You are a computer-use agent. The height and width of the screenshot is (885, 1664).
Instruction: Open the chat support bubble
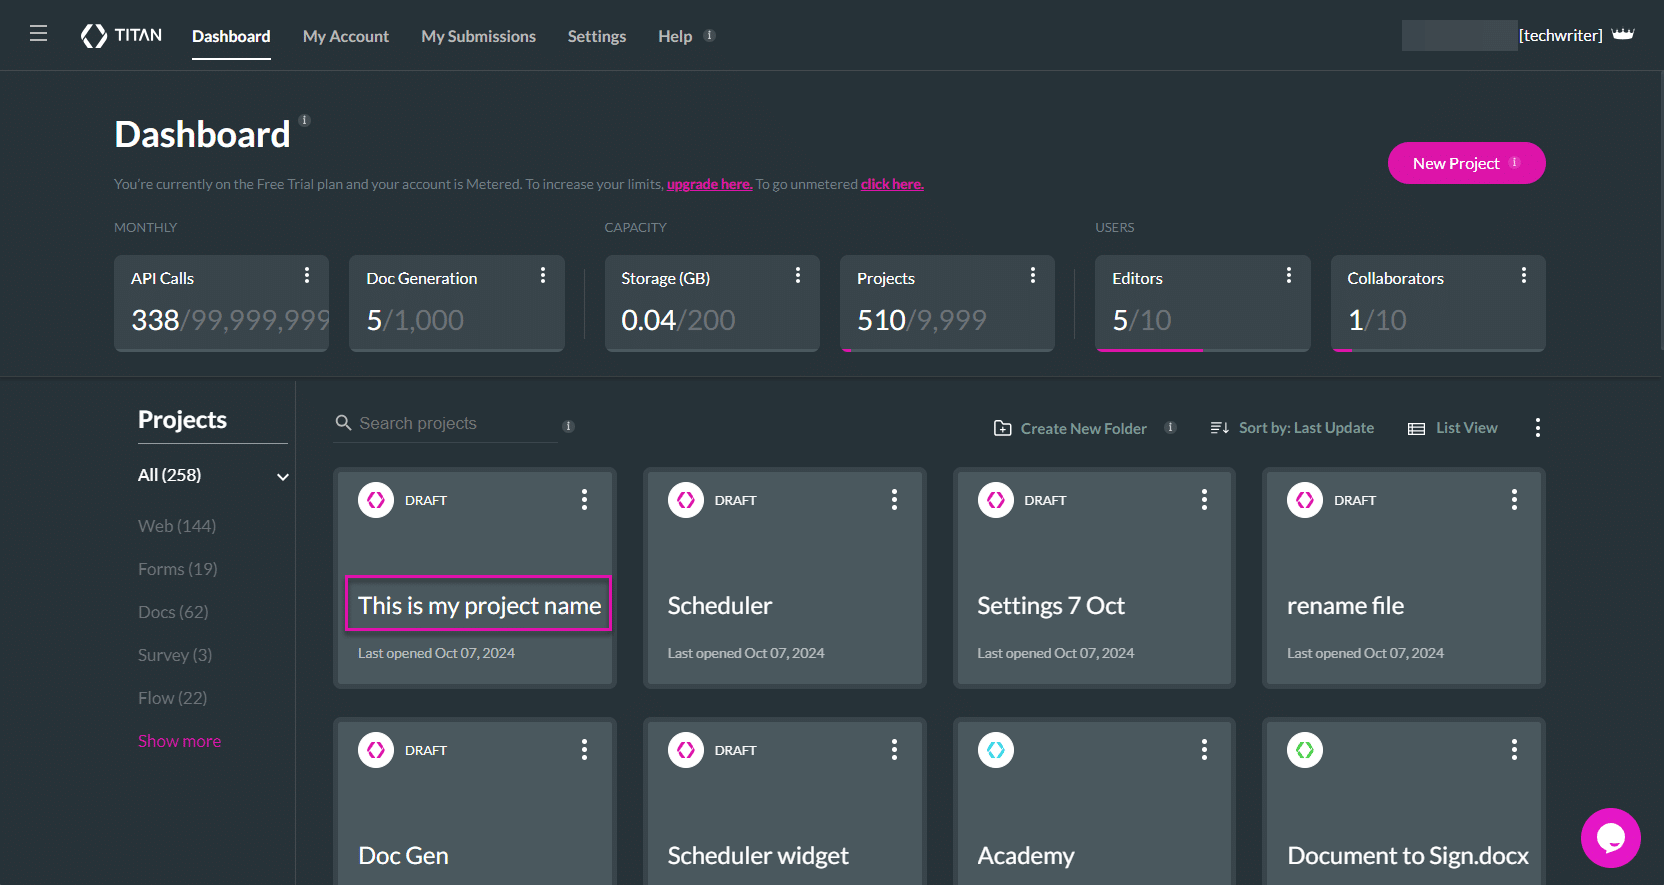pyautogui.click(x=1610, y=838)
